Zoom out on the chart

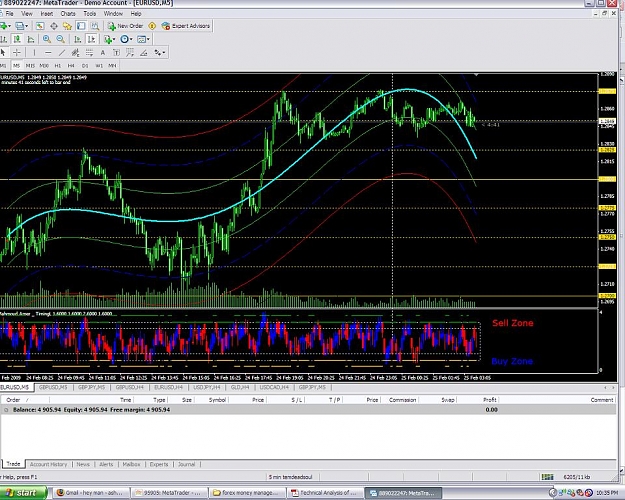pos(60,39)
